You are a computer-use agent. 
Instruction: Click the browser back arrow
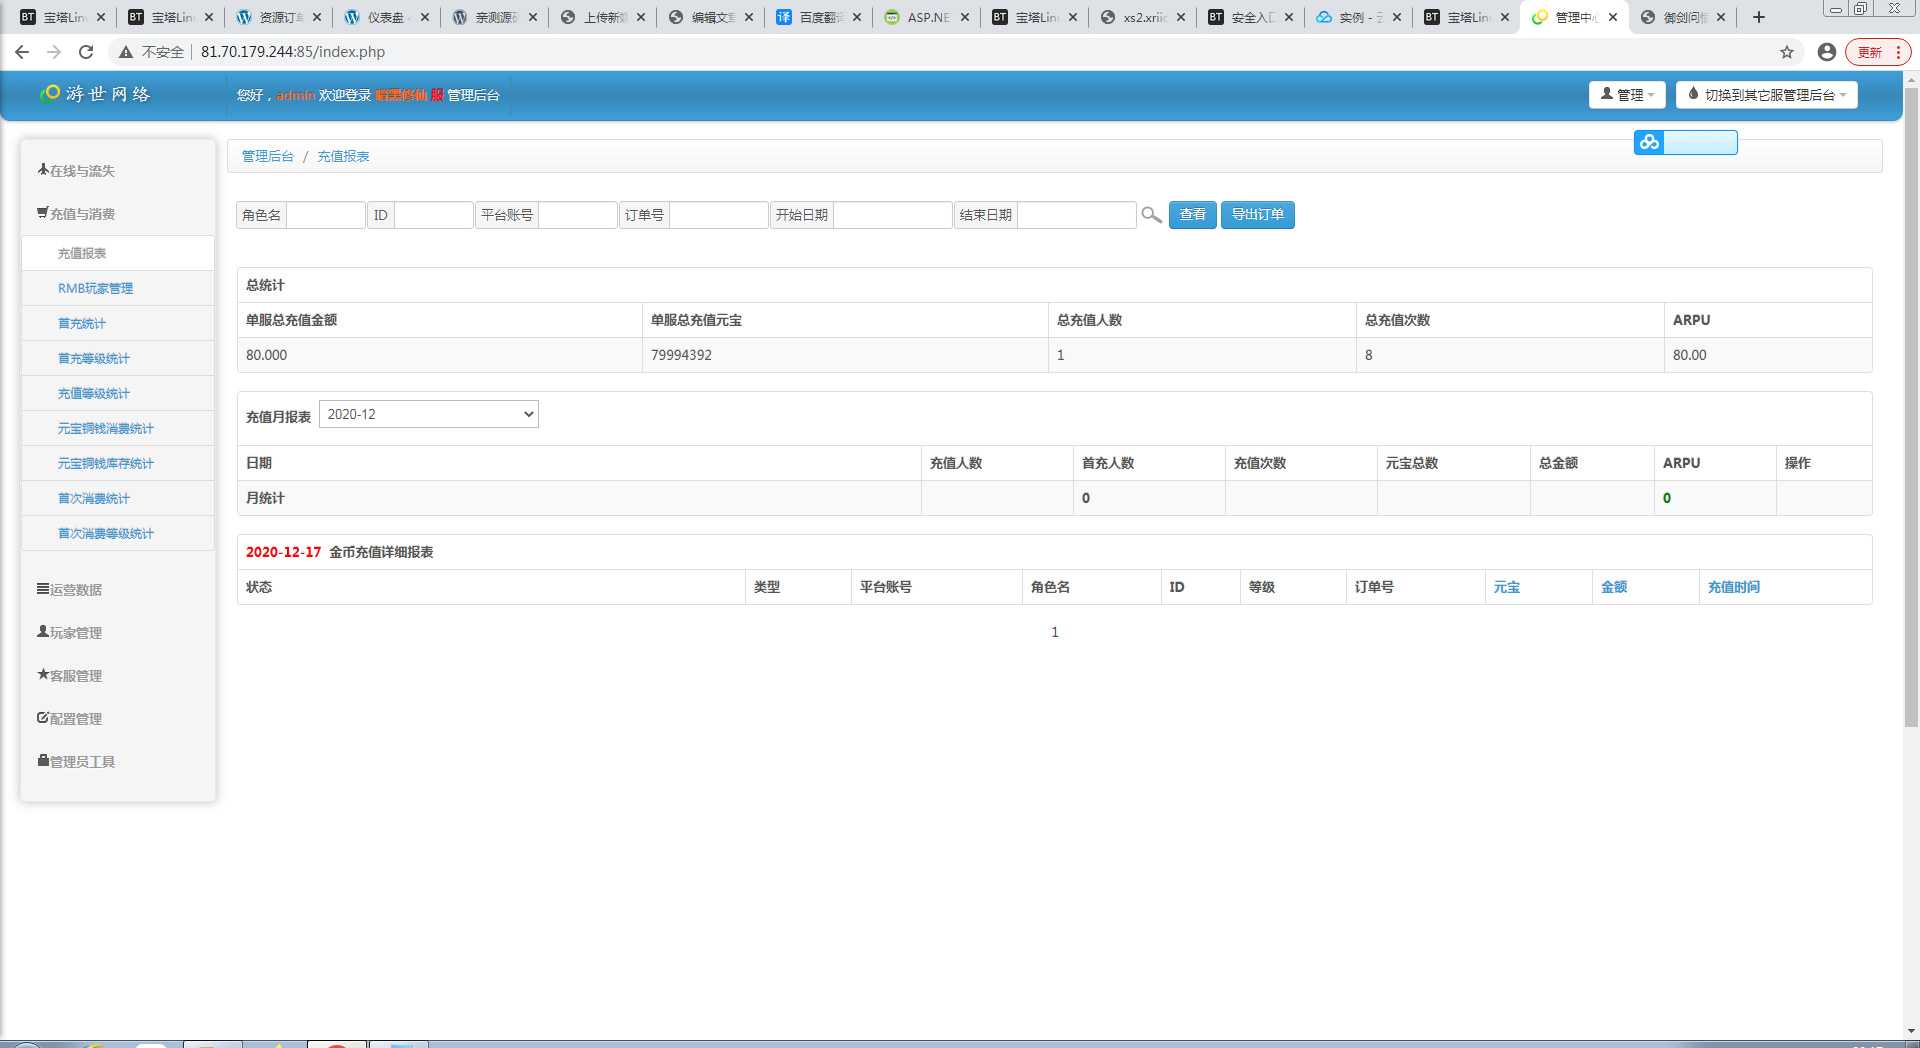(22, 52)
